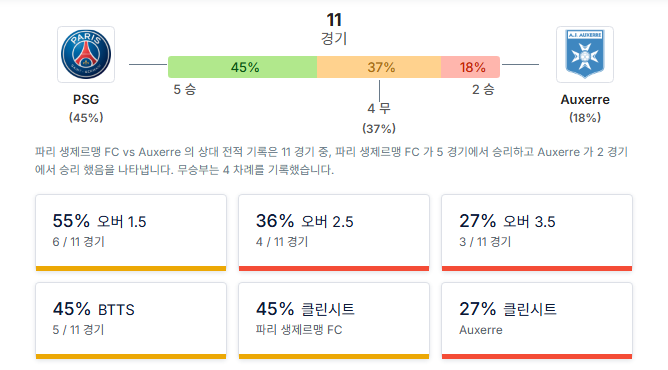Viewport: 668px width, 370px height.
Task: Click the 6 / 11 경기 subtext
Action: [x=78, y=242]
